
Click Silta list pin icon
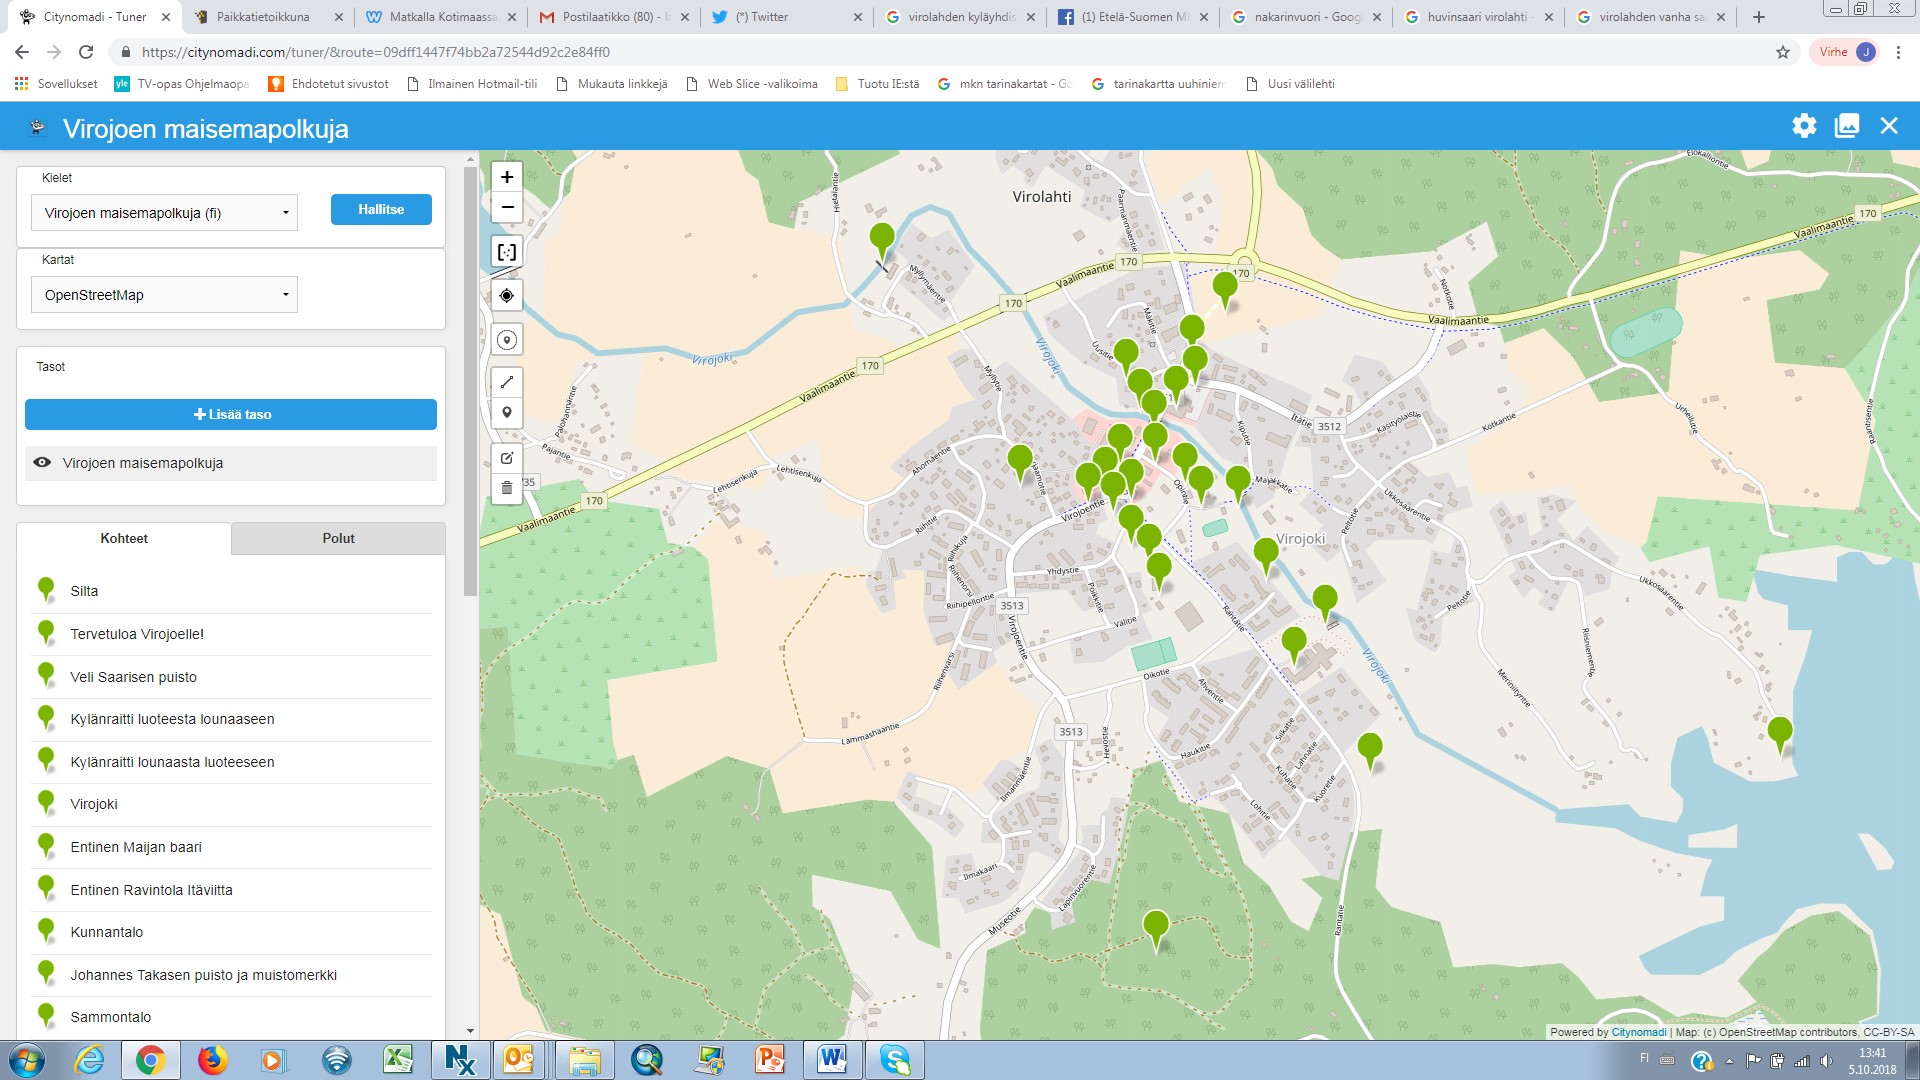45,590
